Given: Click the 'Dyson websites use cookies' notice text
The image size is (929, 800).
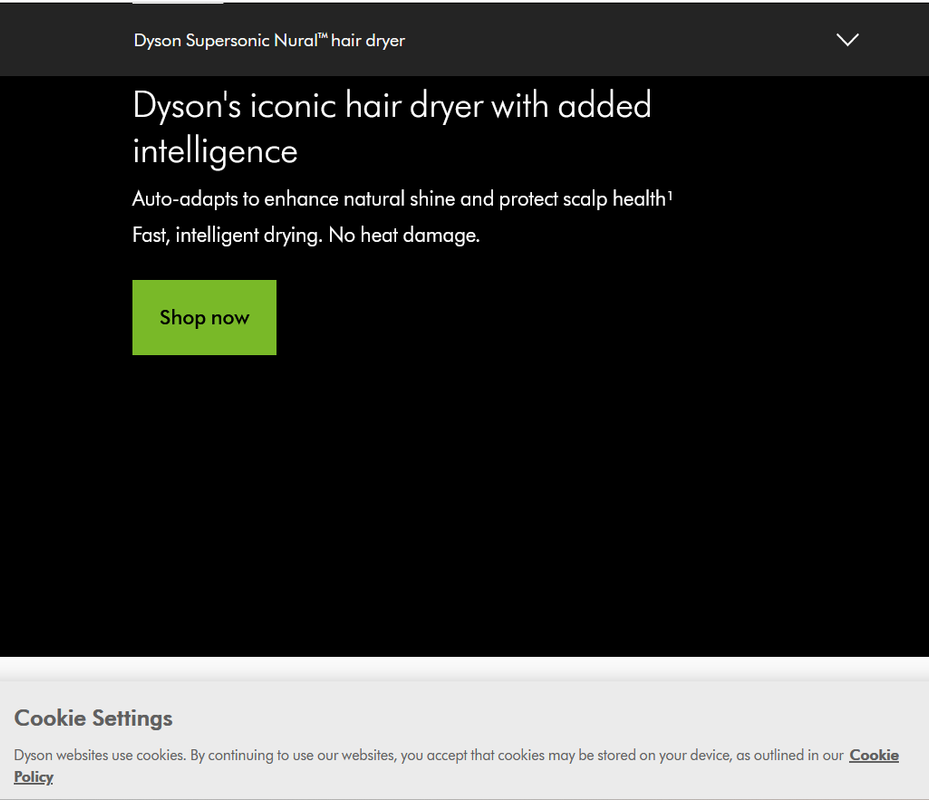Looking at the screenshot, I should click(429, 755).
